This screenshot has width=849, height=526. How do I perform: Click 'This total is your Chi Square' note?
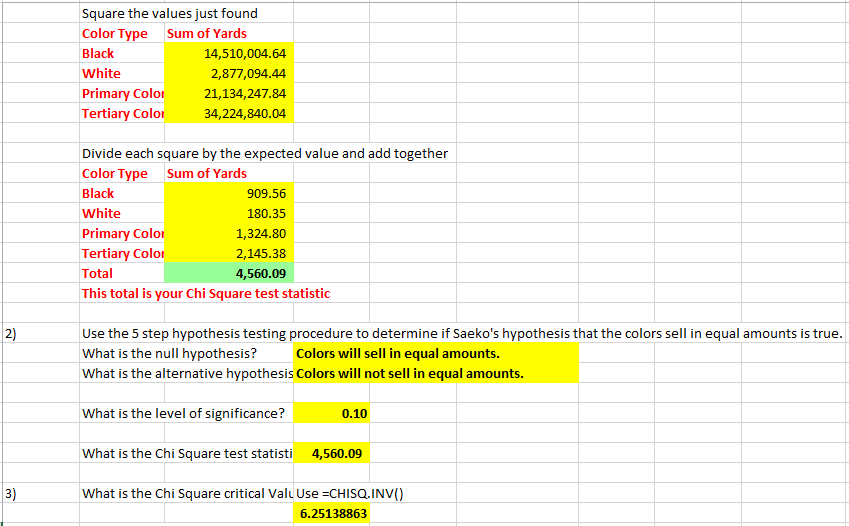tap(206, 294)
